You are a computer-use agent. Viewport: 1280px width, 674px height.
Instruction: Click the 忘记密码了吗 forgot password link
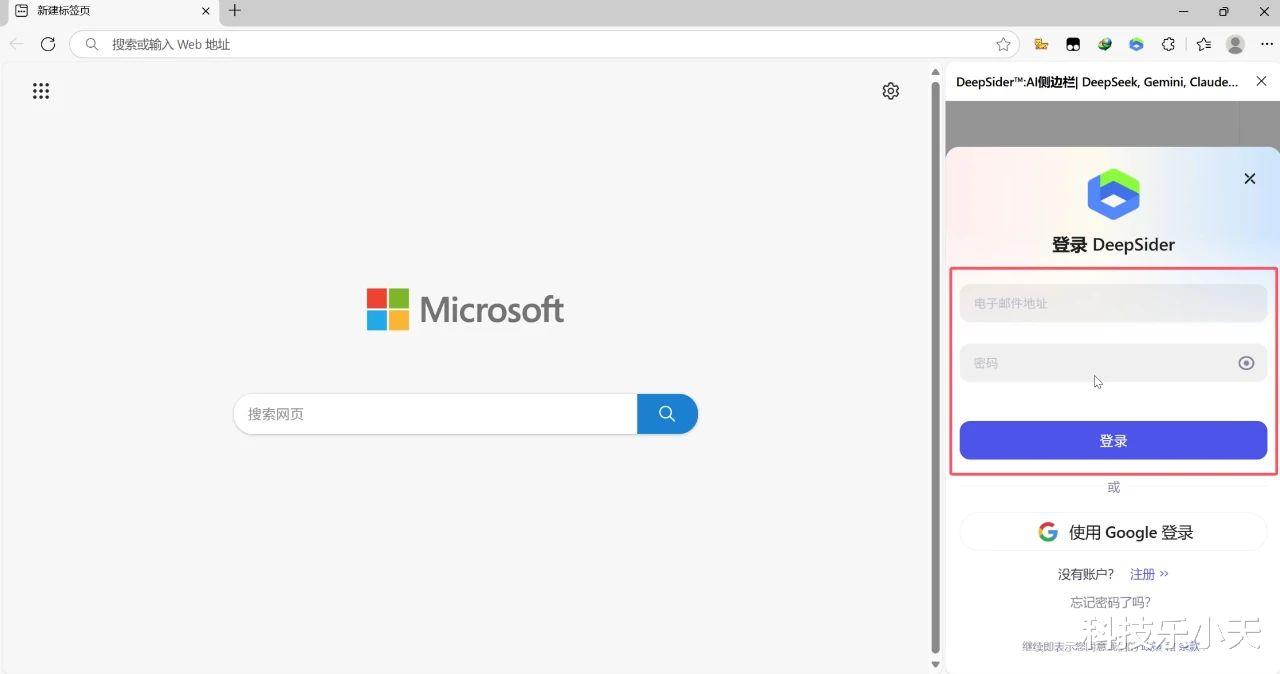tap(1110, 602)
